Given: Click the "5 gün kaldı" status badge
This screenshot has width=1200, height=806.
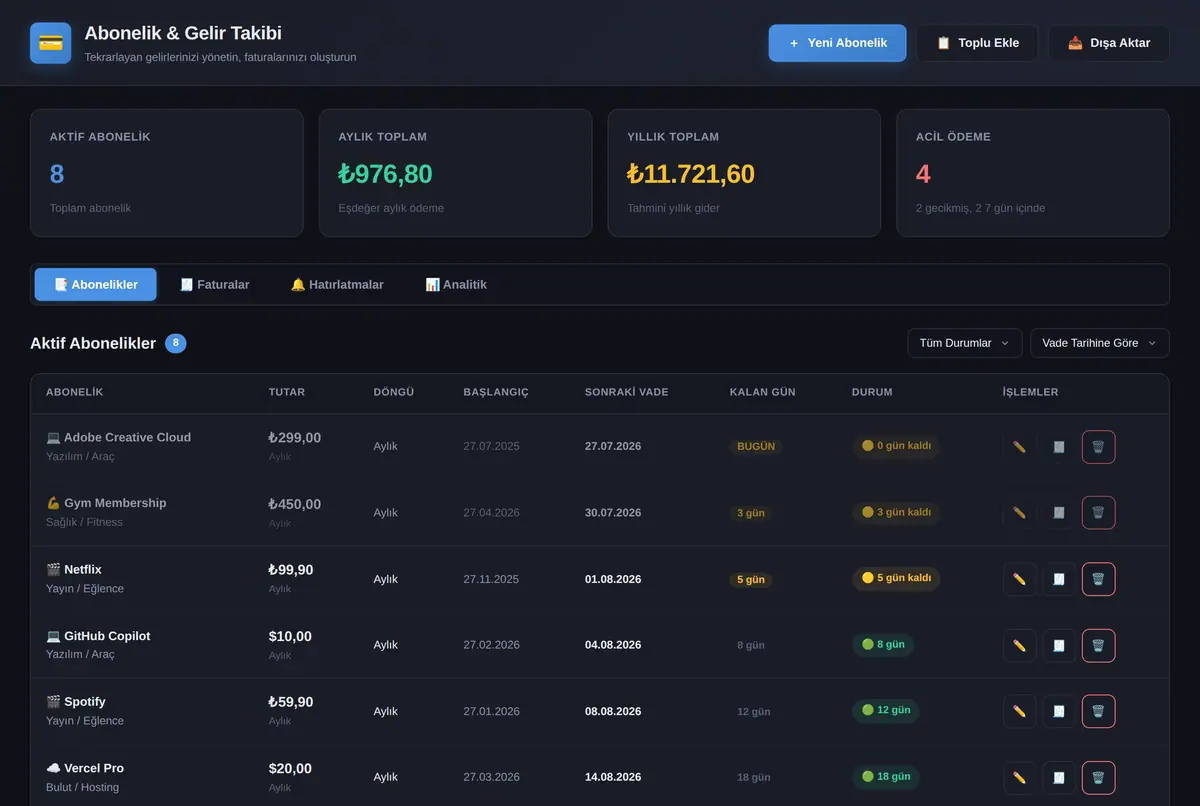Looking at the screenshot, I should point(896,578).
